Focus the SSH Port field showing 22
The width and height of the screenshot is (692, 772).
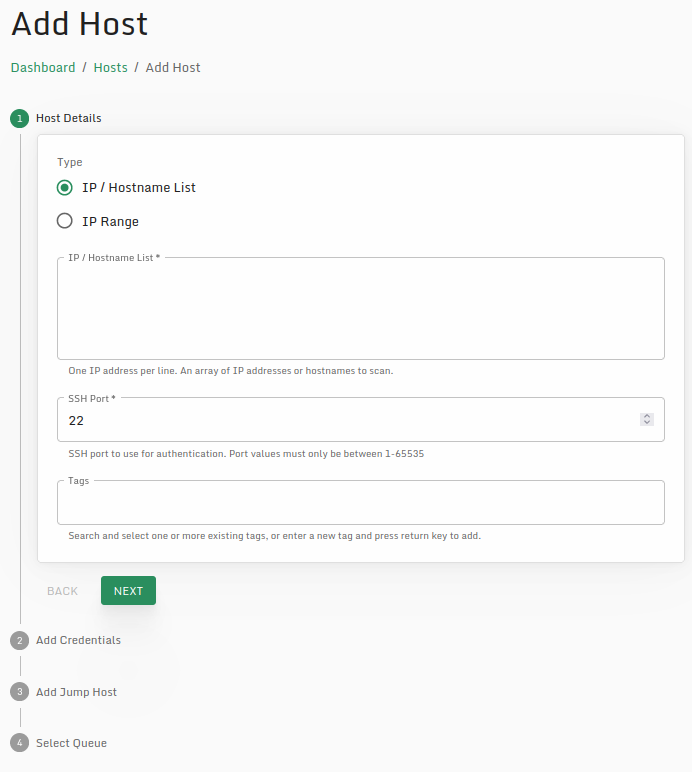tap(361, 419)
